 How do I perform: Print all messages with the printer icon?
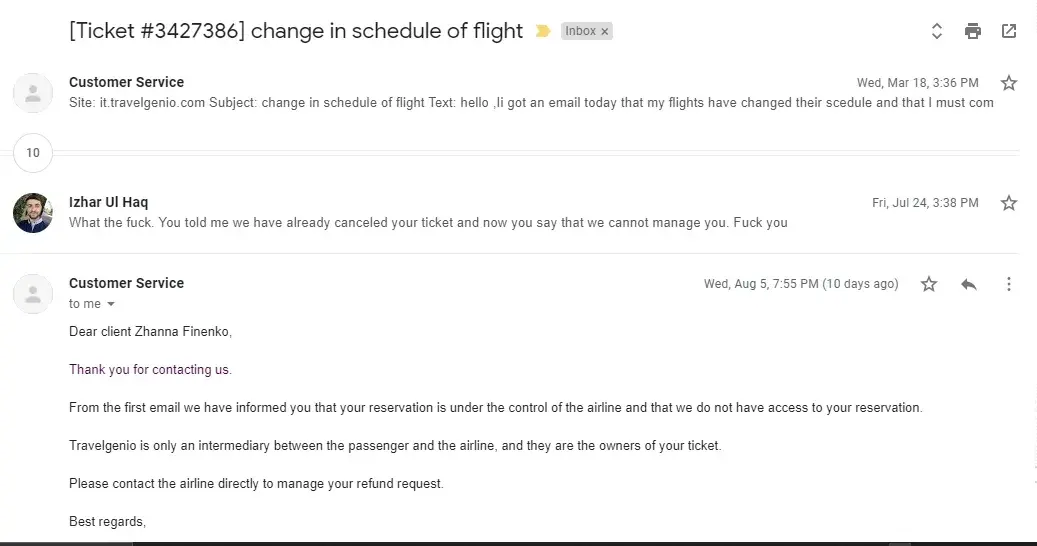[x=973, y=31]
